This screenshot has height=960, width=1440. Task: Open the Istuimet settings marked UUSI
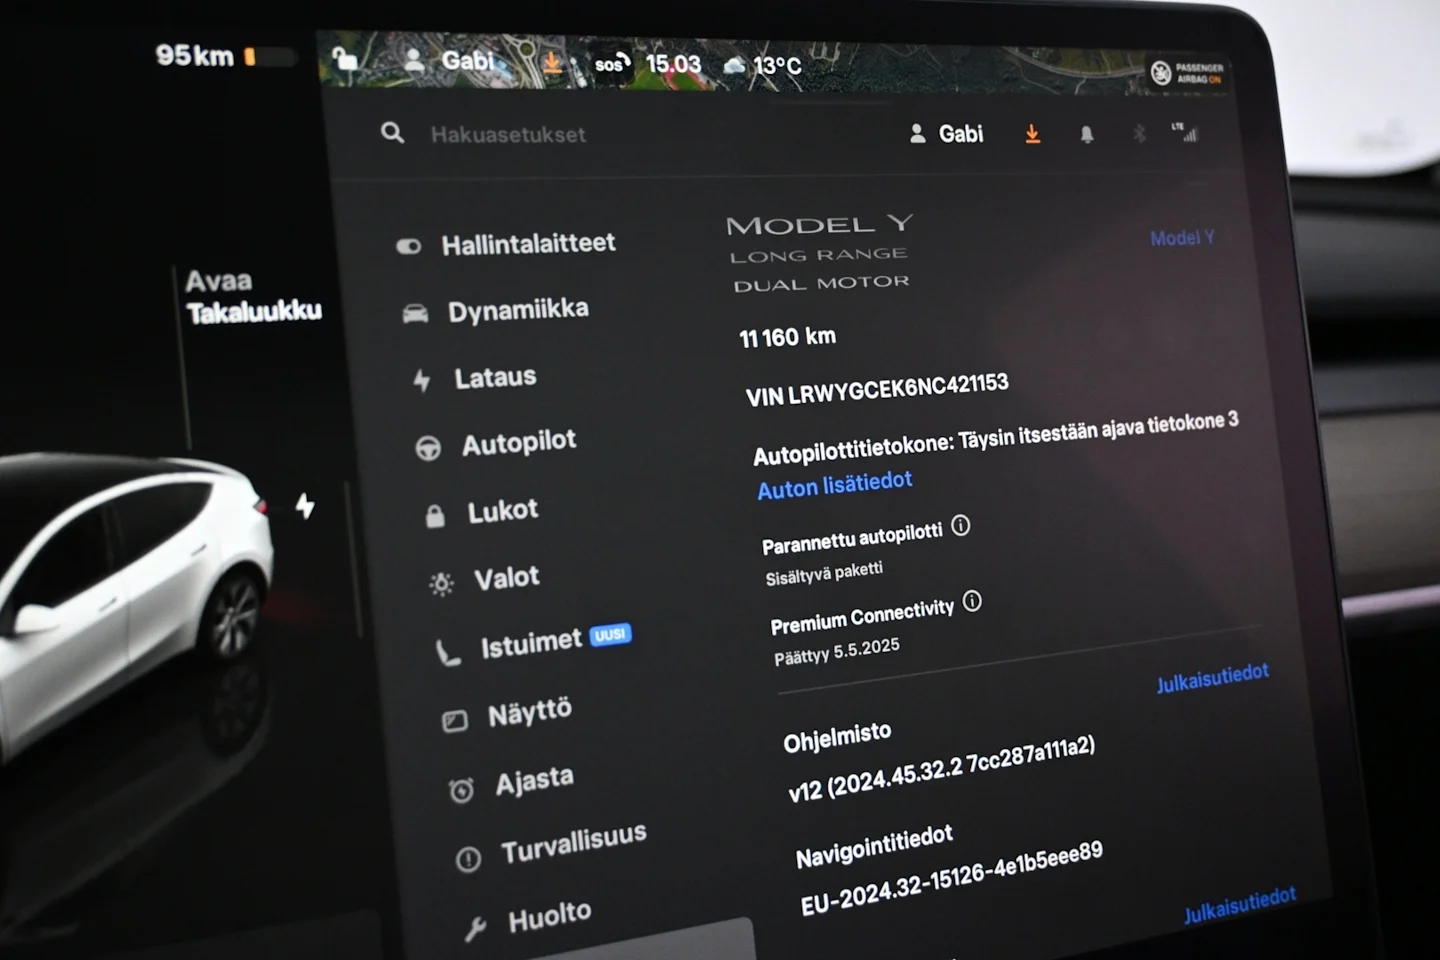pyautogui.click(x=533, y=644)
